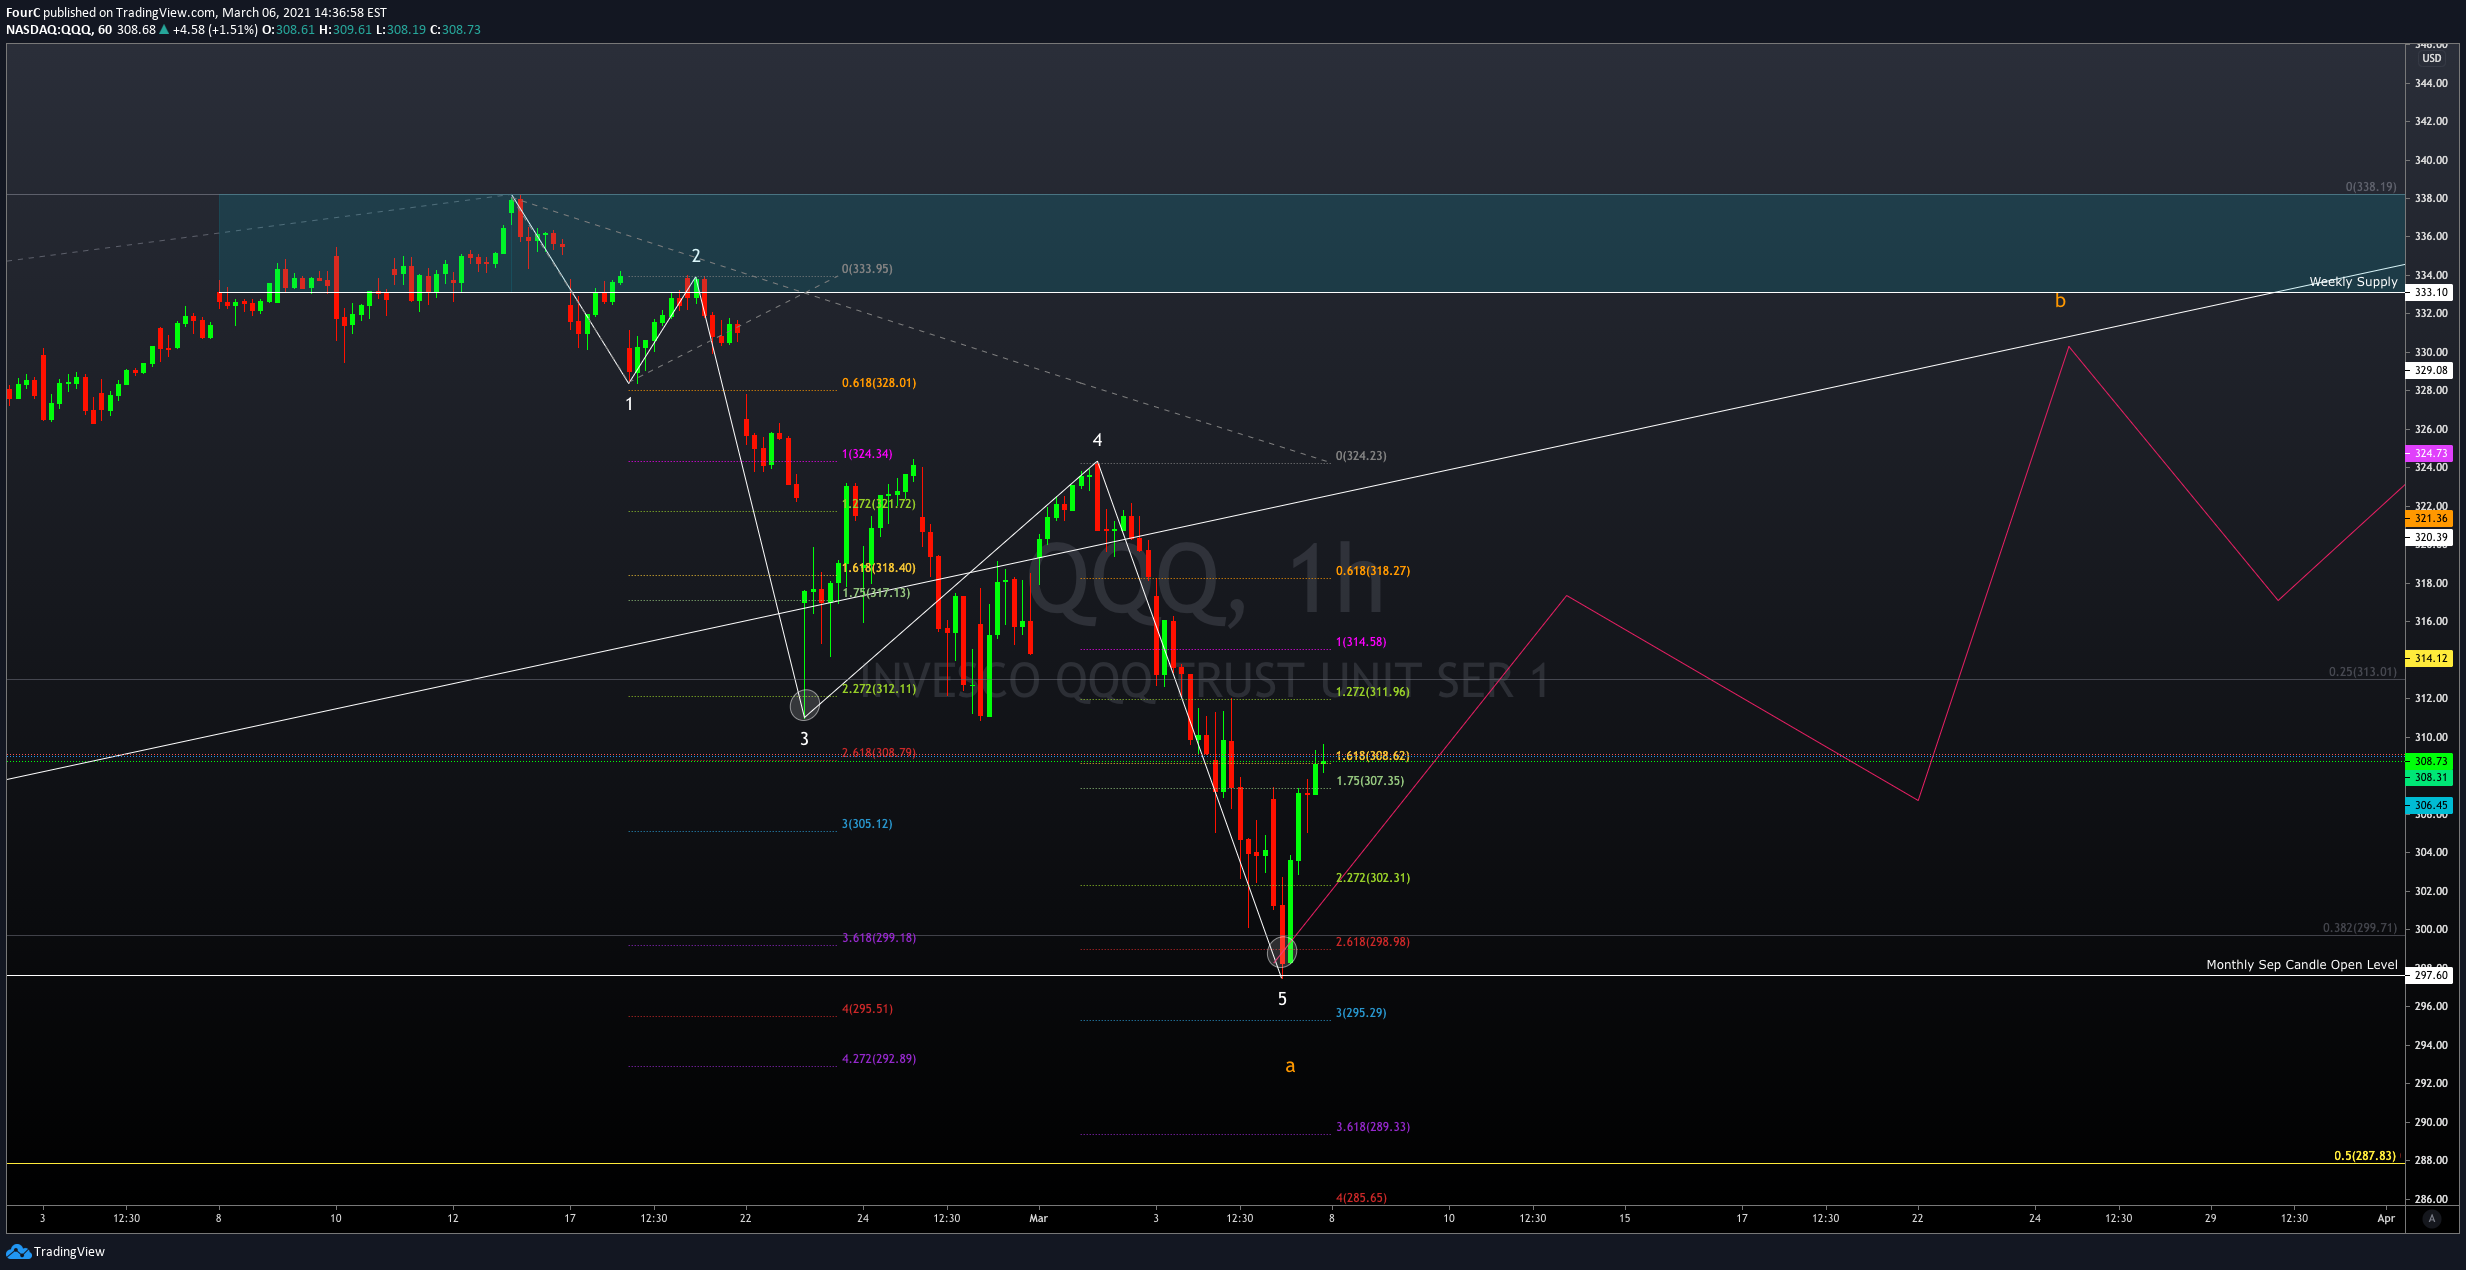Click the 'Weekly Supply' line label
Image resolution: width=2466 pixels, height=1270 pixels.
point(2353,282)
